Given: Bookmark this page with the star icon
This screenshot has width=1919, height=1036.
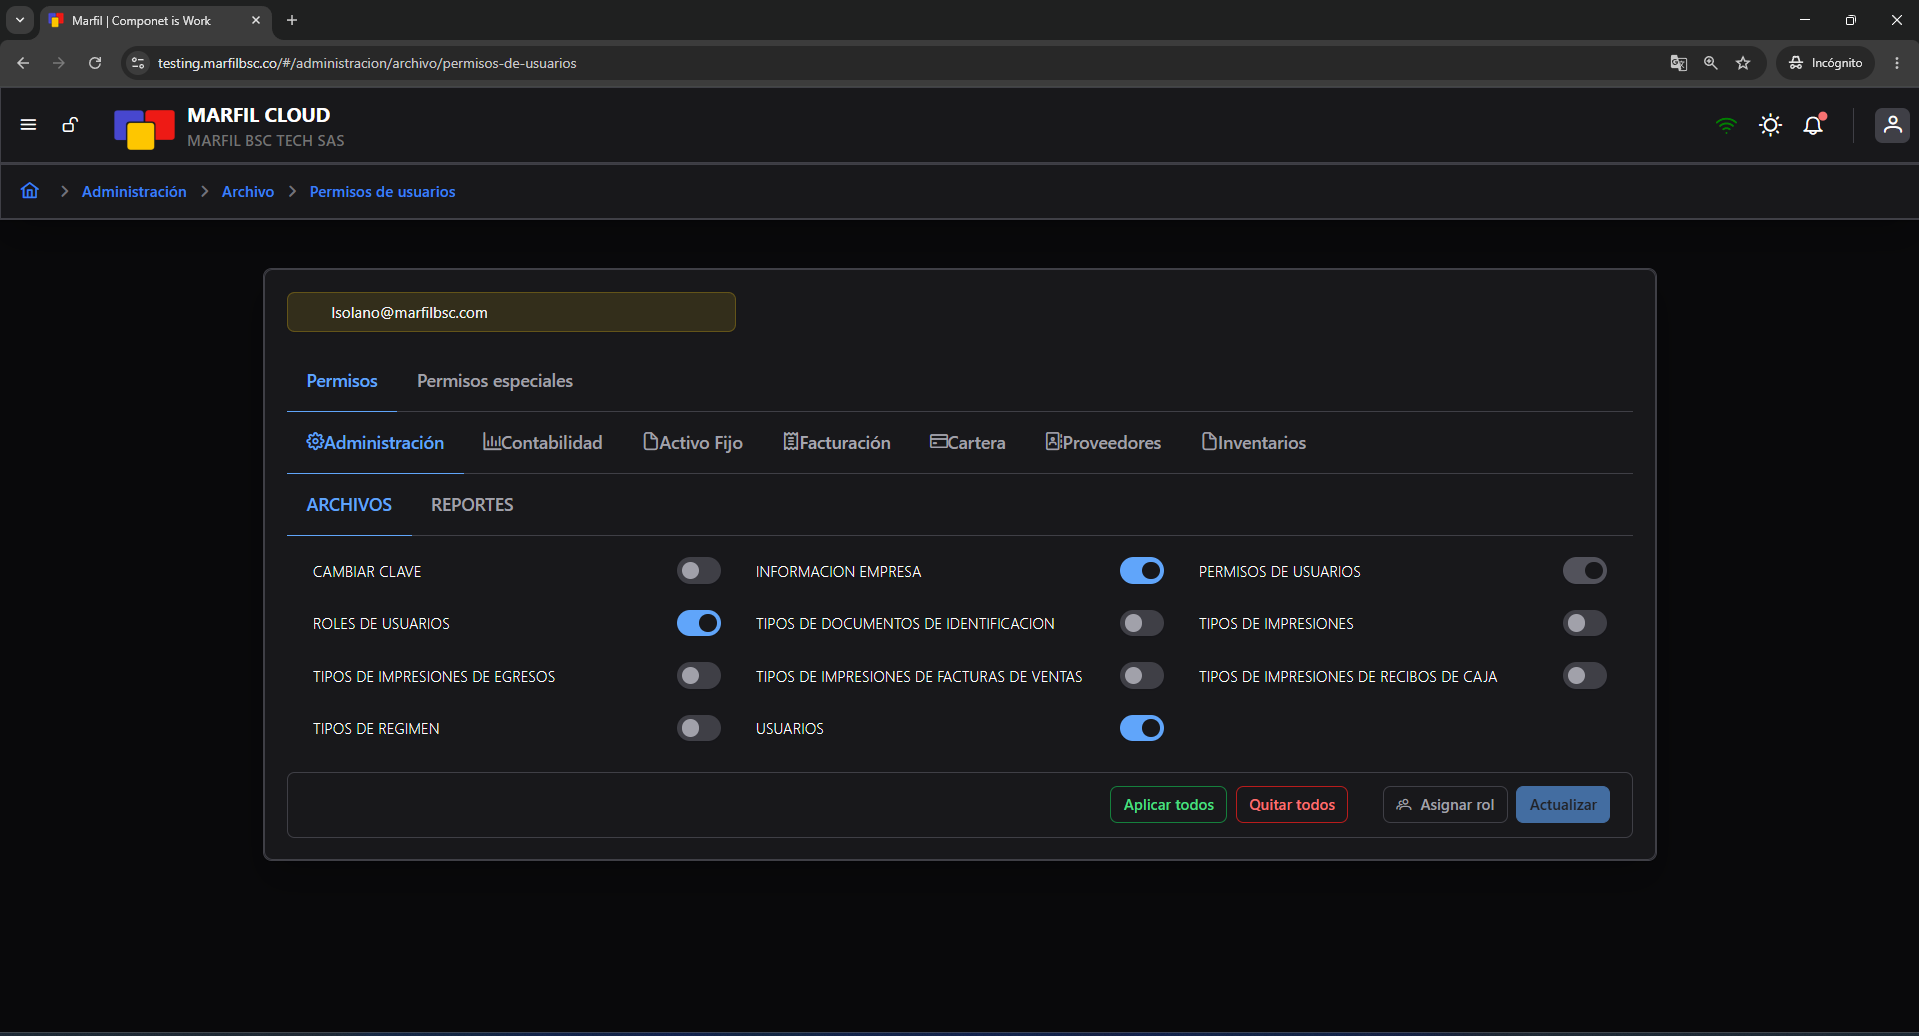Looking at the screenshot, I should coord(1743,63).
